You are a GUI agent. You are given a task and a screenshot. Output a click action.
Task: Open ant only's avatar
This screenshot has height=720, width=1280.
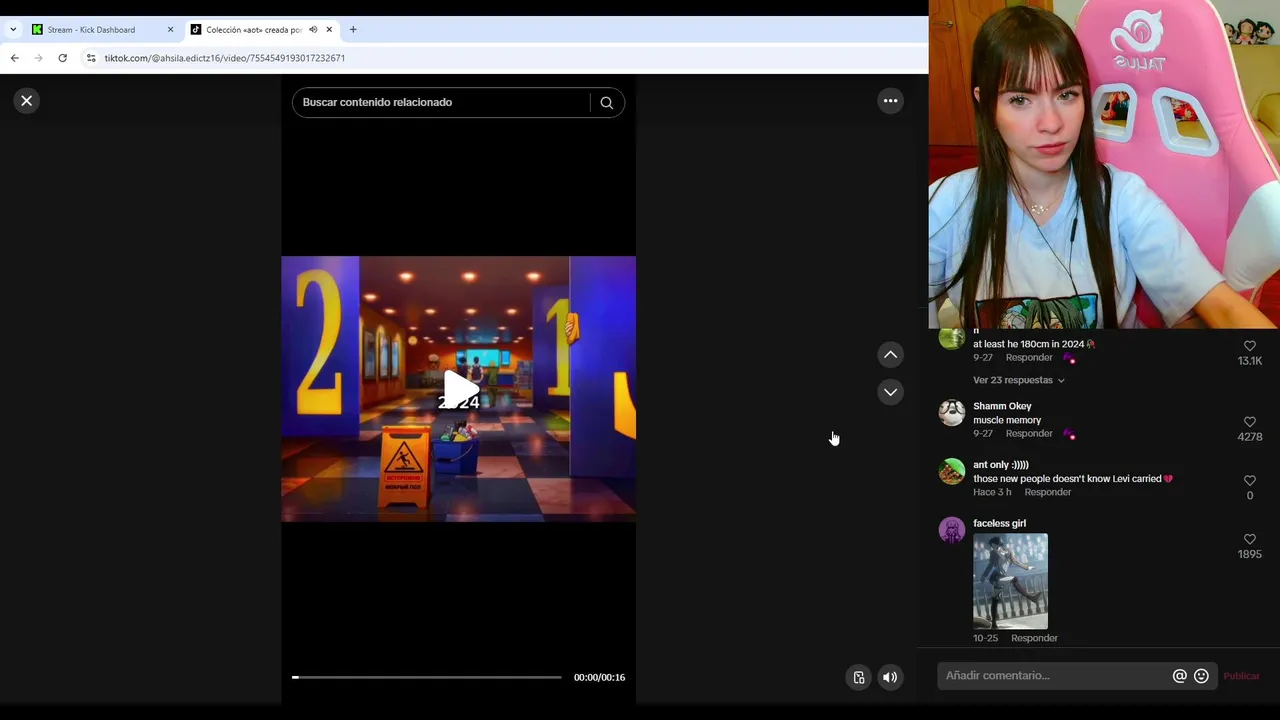(952, 472)
